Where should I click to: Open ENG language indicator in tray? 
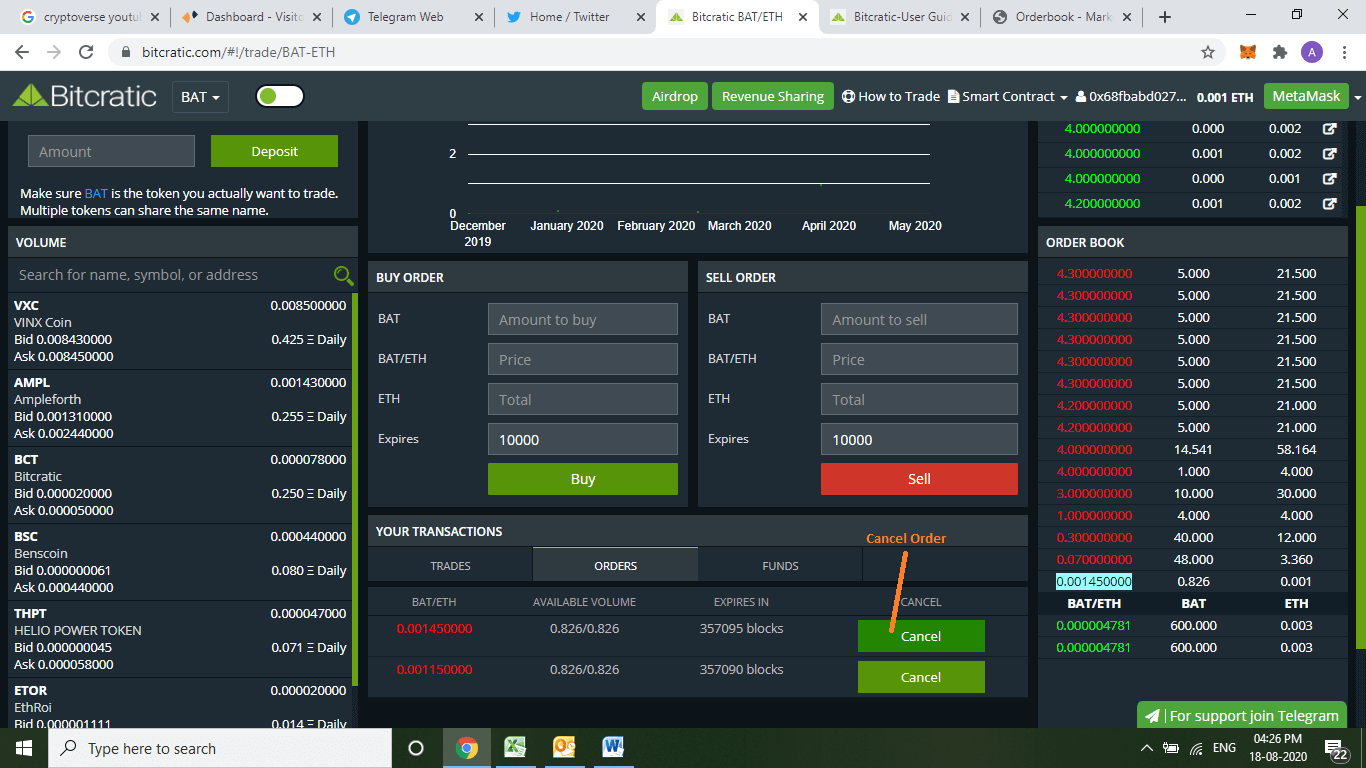tap(1224, 748)
